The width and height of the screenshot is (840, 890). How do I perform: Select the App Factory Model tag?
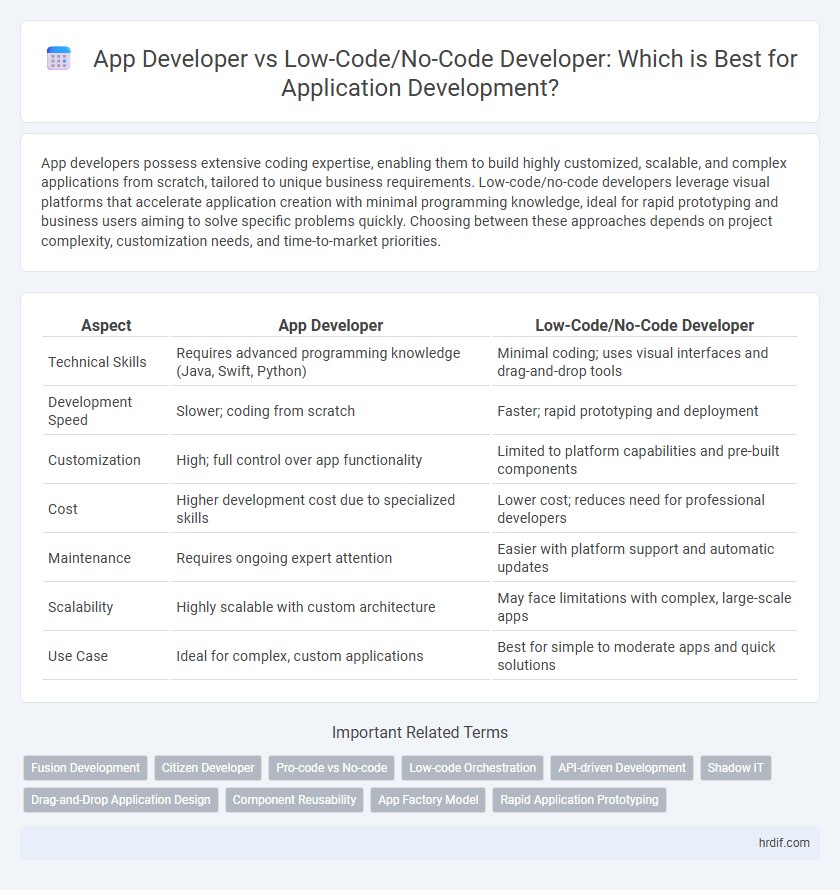point(428,799)
